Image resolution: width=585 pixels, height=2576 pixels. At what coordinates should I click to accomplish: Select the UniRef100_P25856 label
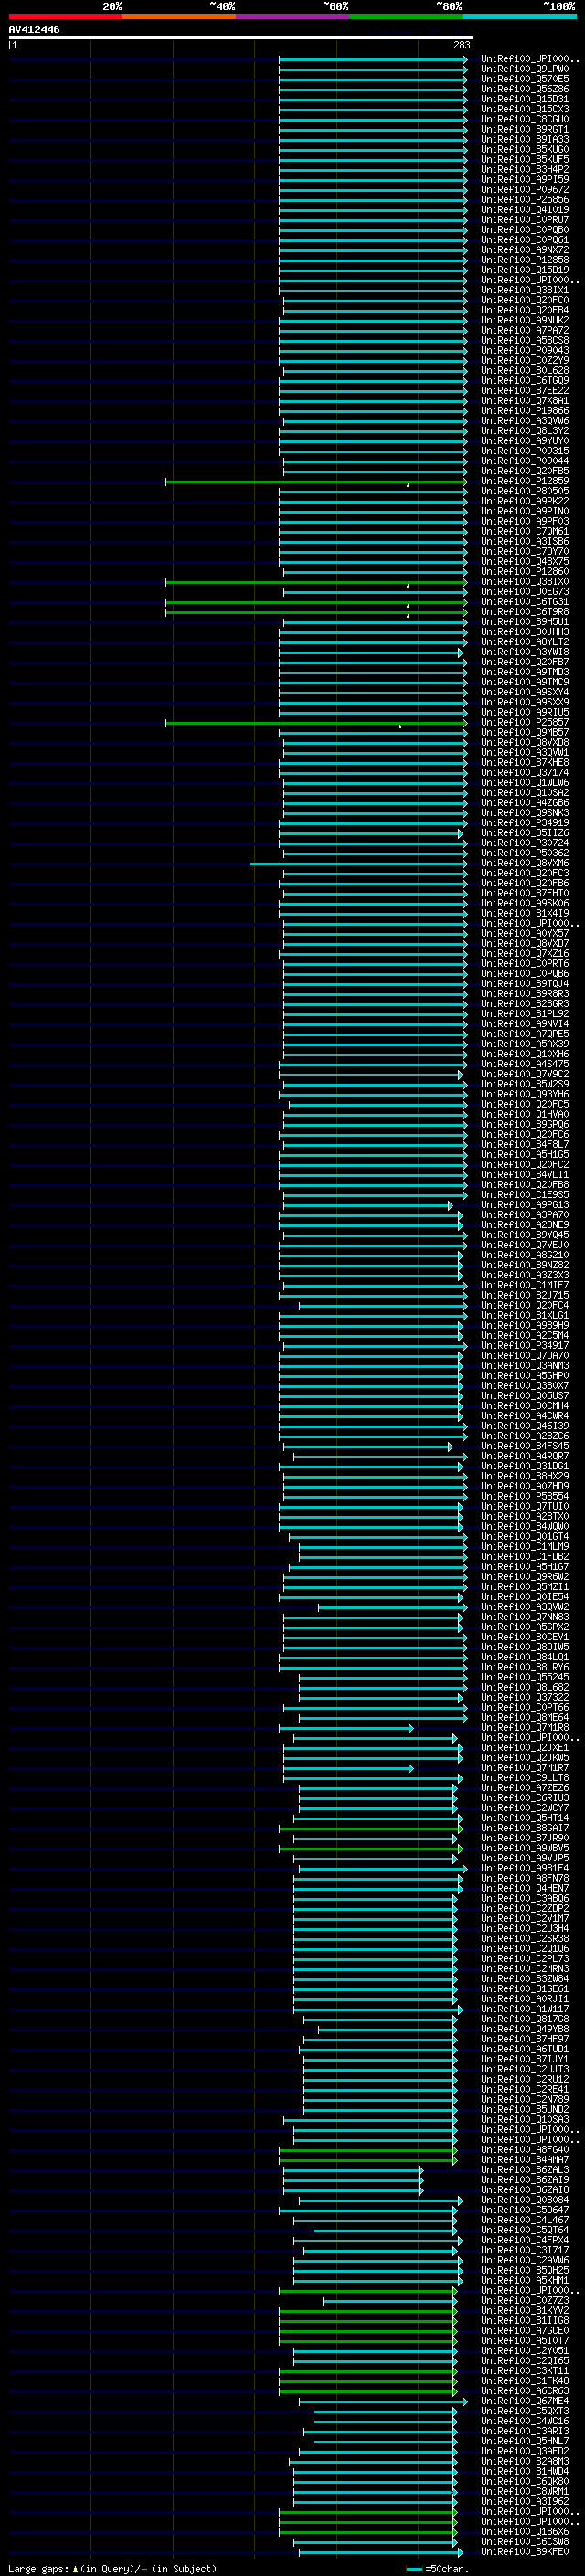[x=525, y=200]
